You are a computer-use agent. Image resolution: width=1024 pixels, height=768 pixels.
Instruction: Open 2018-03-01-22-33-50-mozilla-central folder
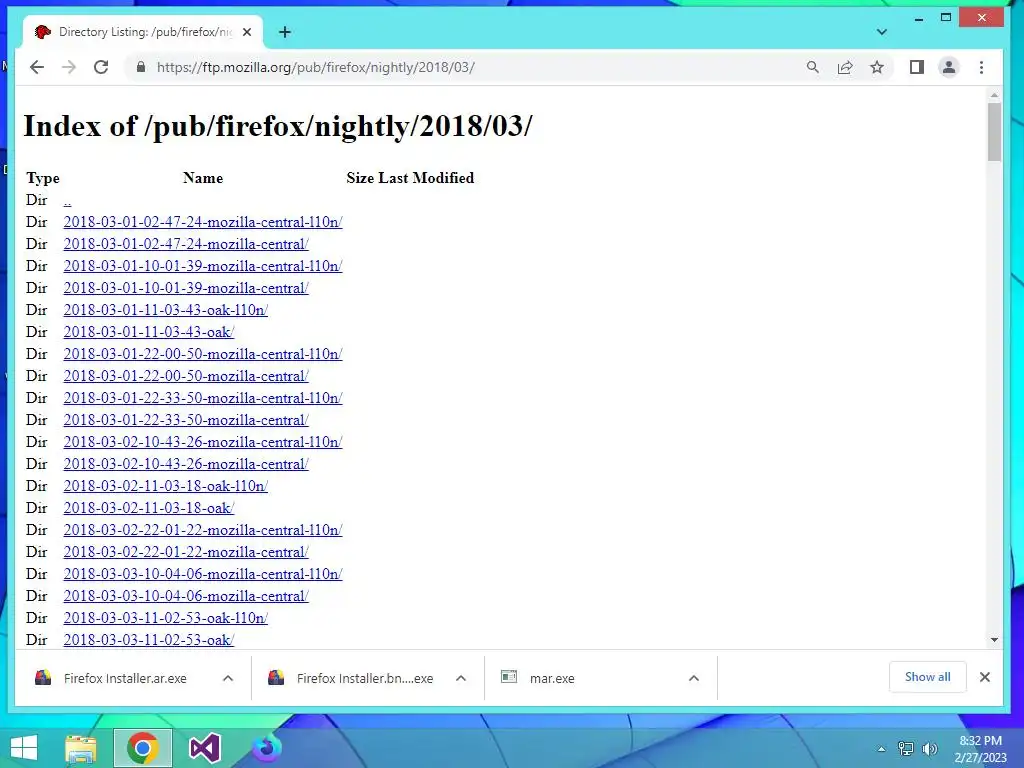pyautogui.click(x=186, y=420)
